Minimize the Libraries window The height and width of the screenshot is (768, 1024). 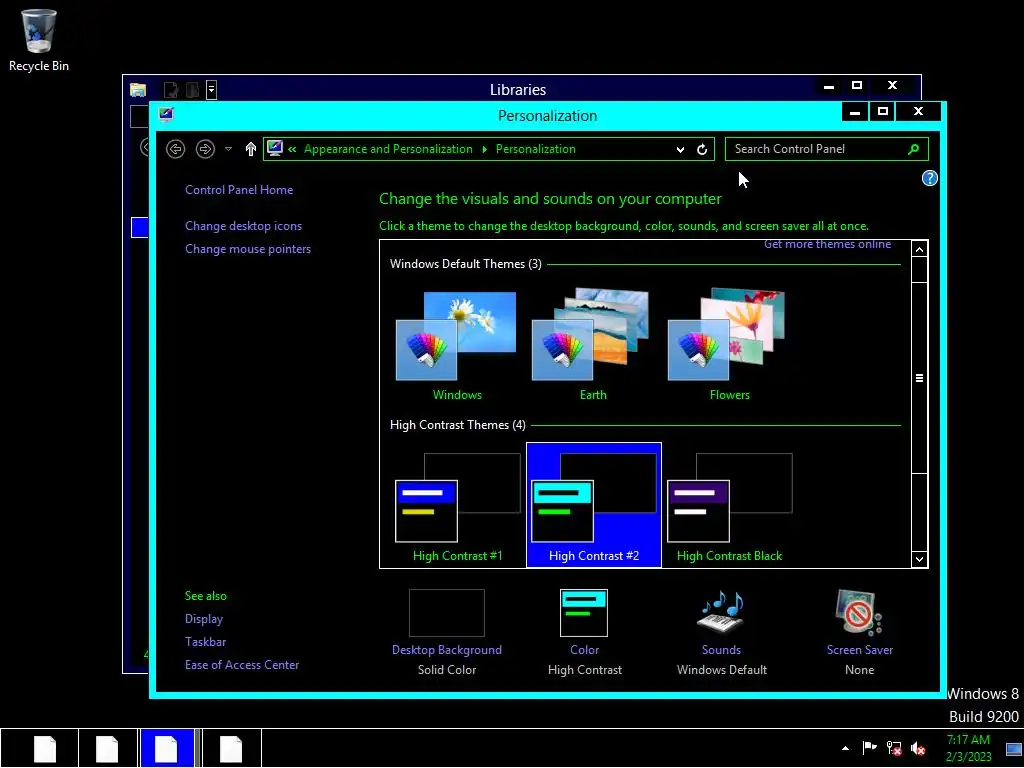[x=829, y=86]
